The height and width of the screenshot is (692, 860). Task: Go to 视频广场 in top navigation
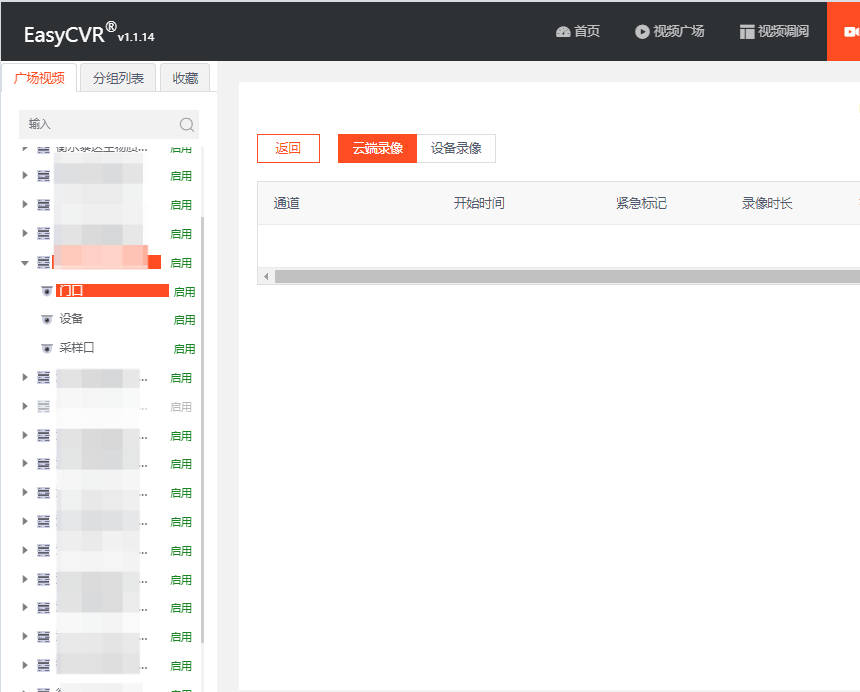(669, 31)
